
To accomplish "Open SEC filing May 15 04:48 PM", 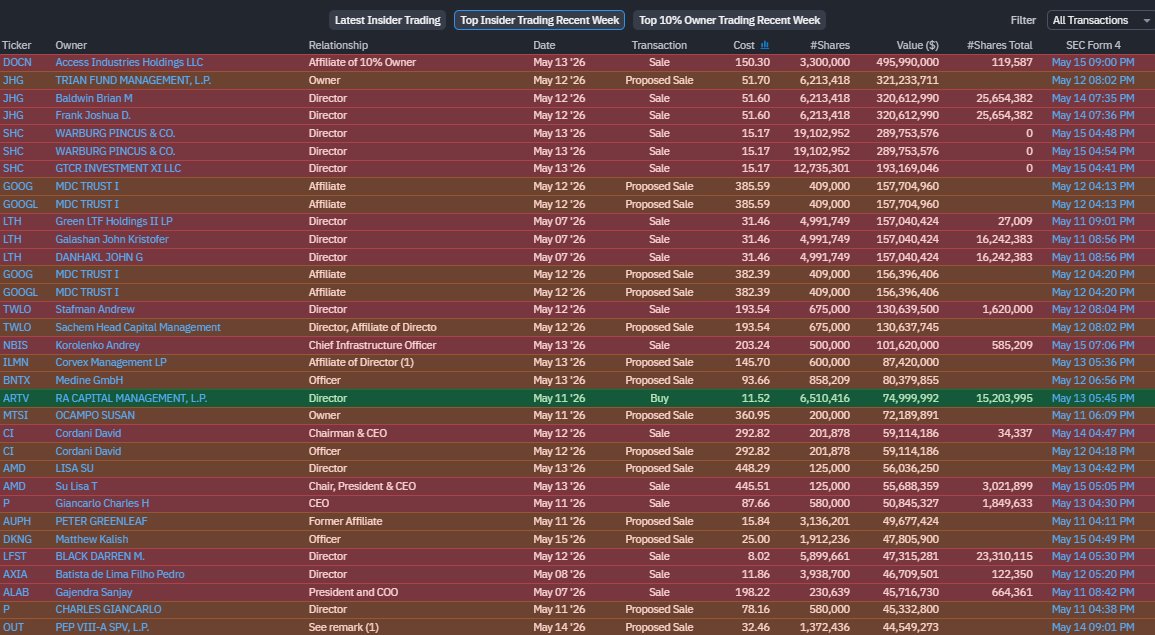I will (1093, 133).
